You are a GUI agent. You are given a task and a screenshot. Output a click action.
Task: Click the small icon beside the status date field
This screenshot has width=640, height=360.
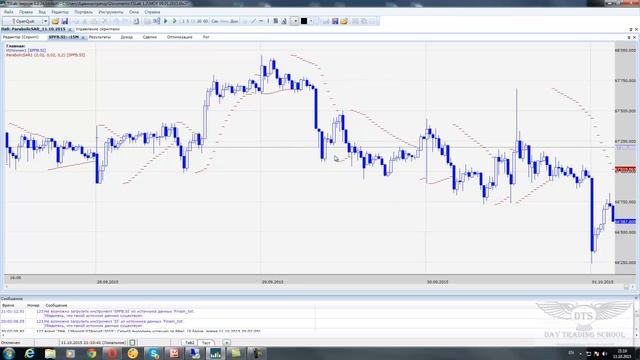click(x=132, y=342)
